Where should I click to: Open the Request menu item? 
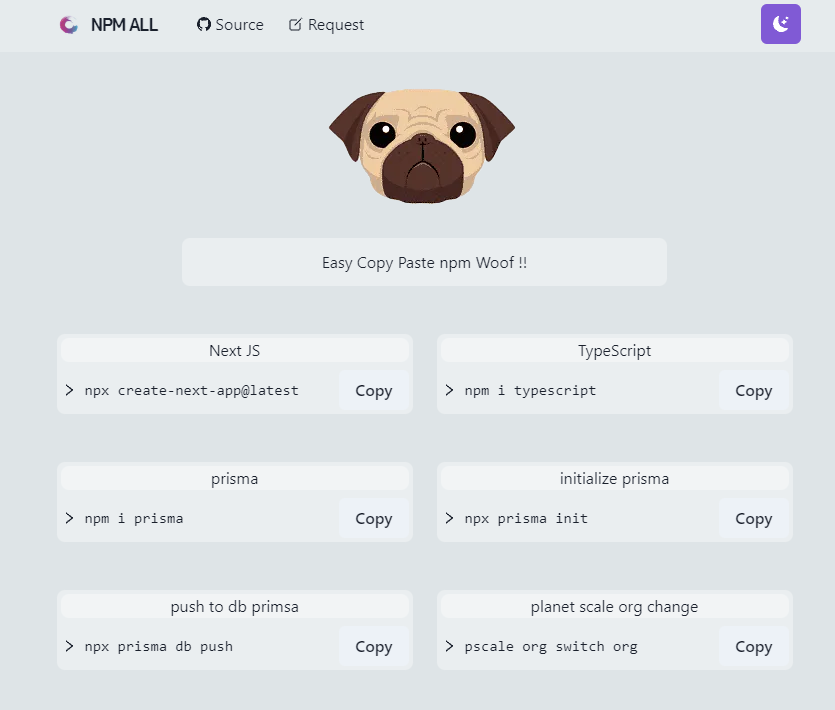(335, 24)
